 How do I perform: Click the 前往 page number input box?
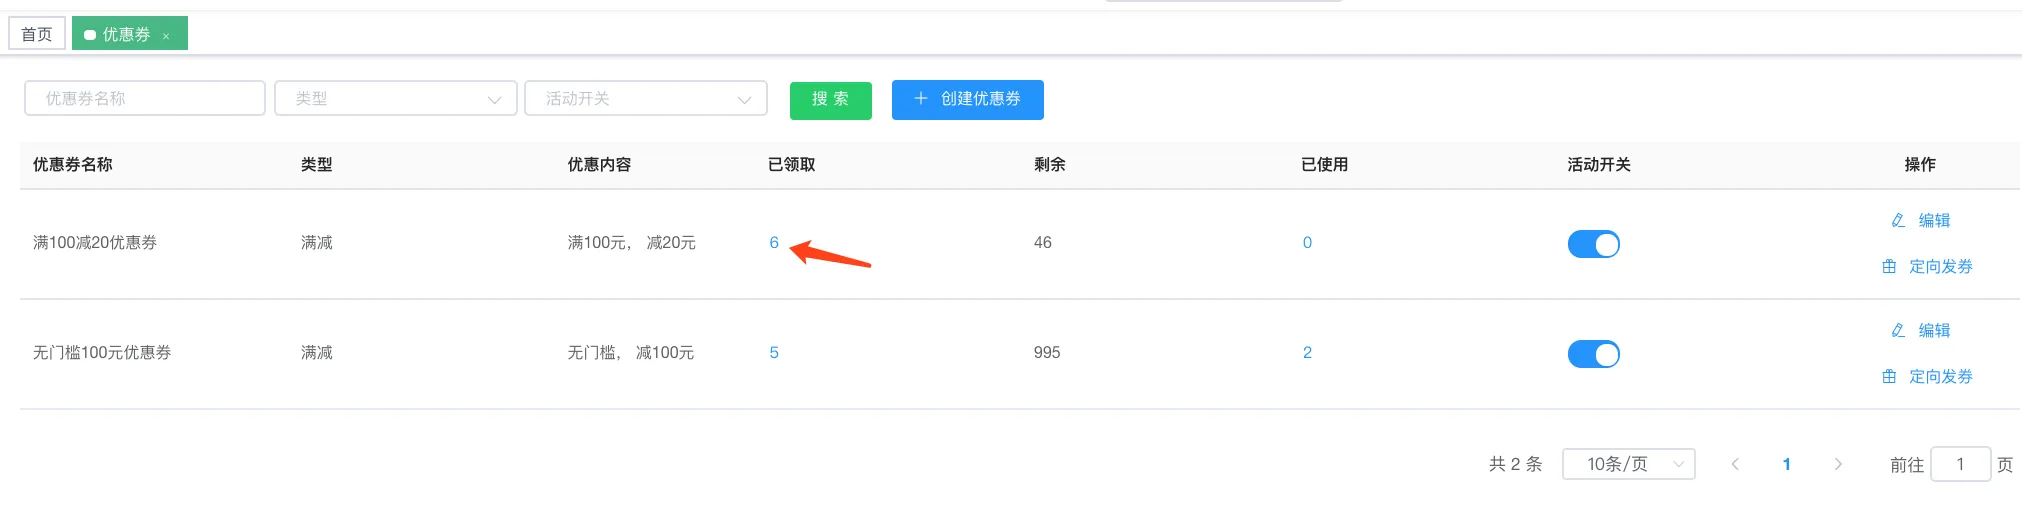(x=1960, y=464)
